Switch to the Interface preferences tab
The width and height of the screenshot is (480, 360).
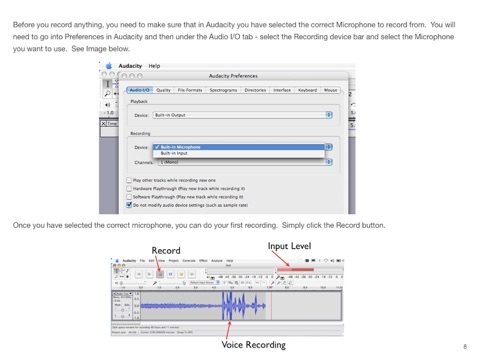[282, 90]
